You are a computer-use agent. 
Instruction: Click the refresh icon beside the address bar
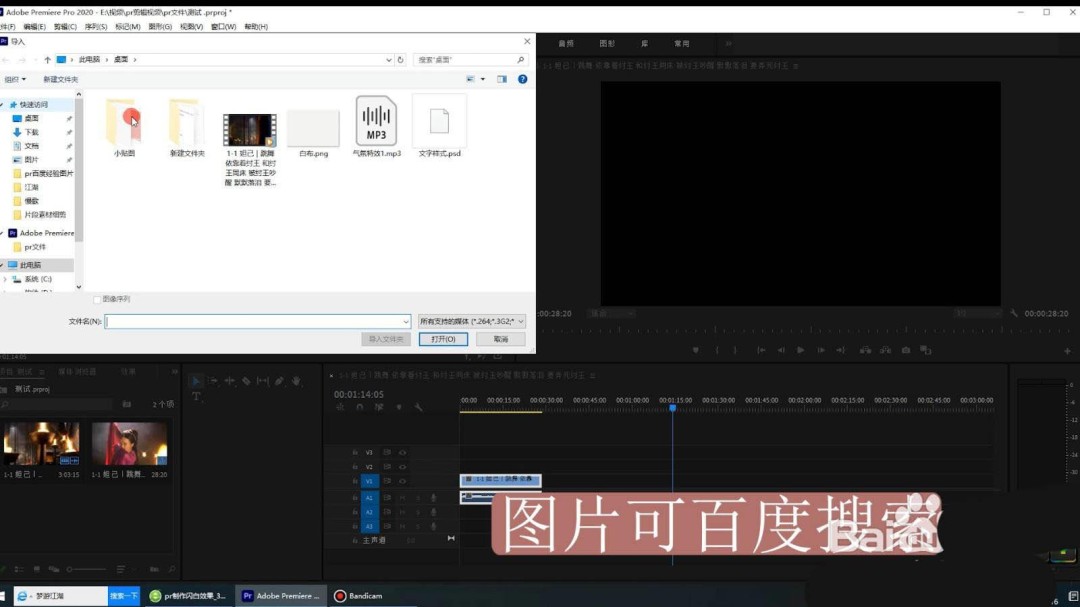tap(400, 60)
